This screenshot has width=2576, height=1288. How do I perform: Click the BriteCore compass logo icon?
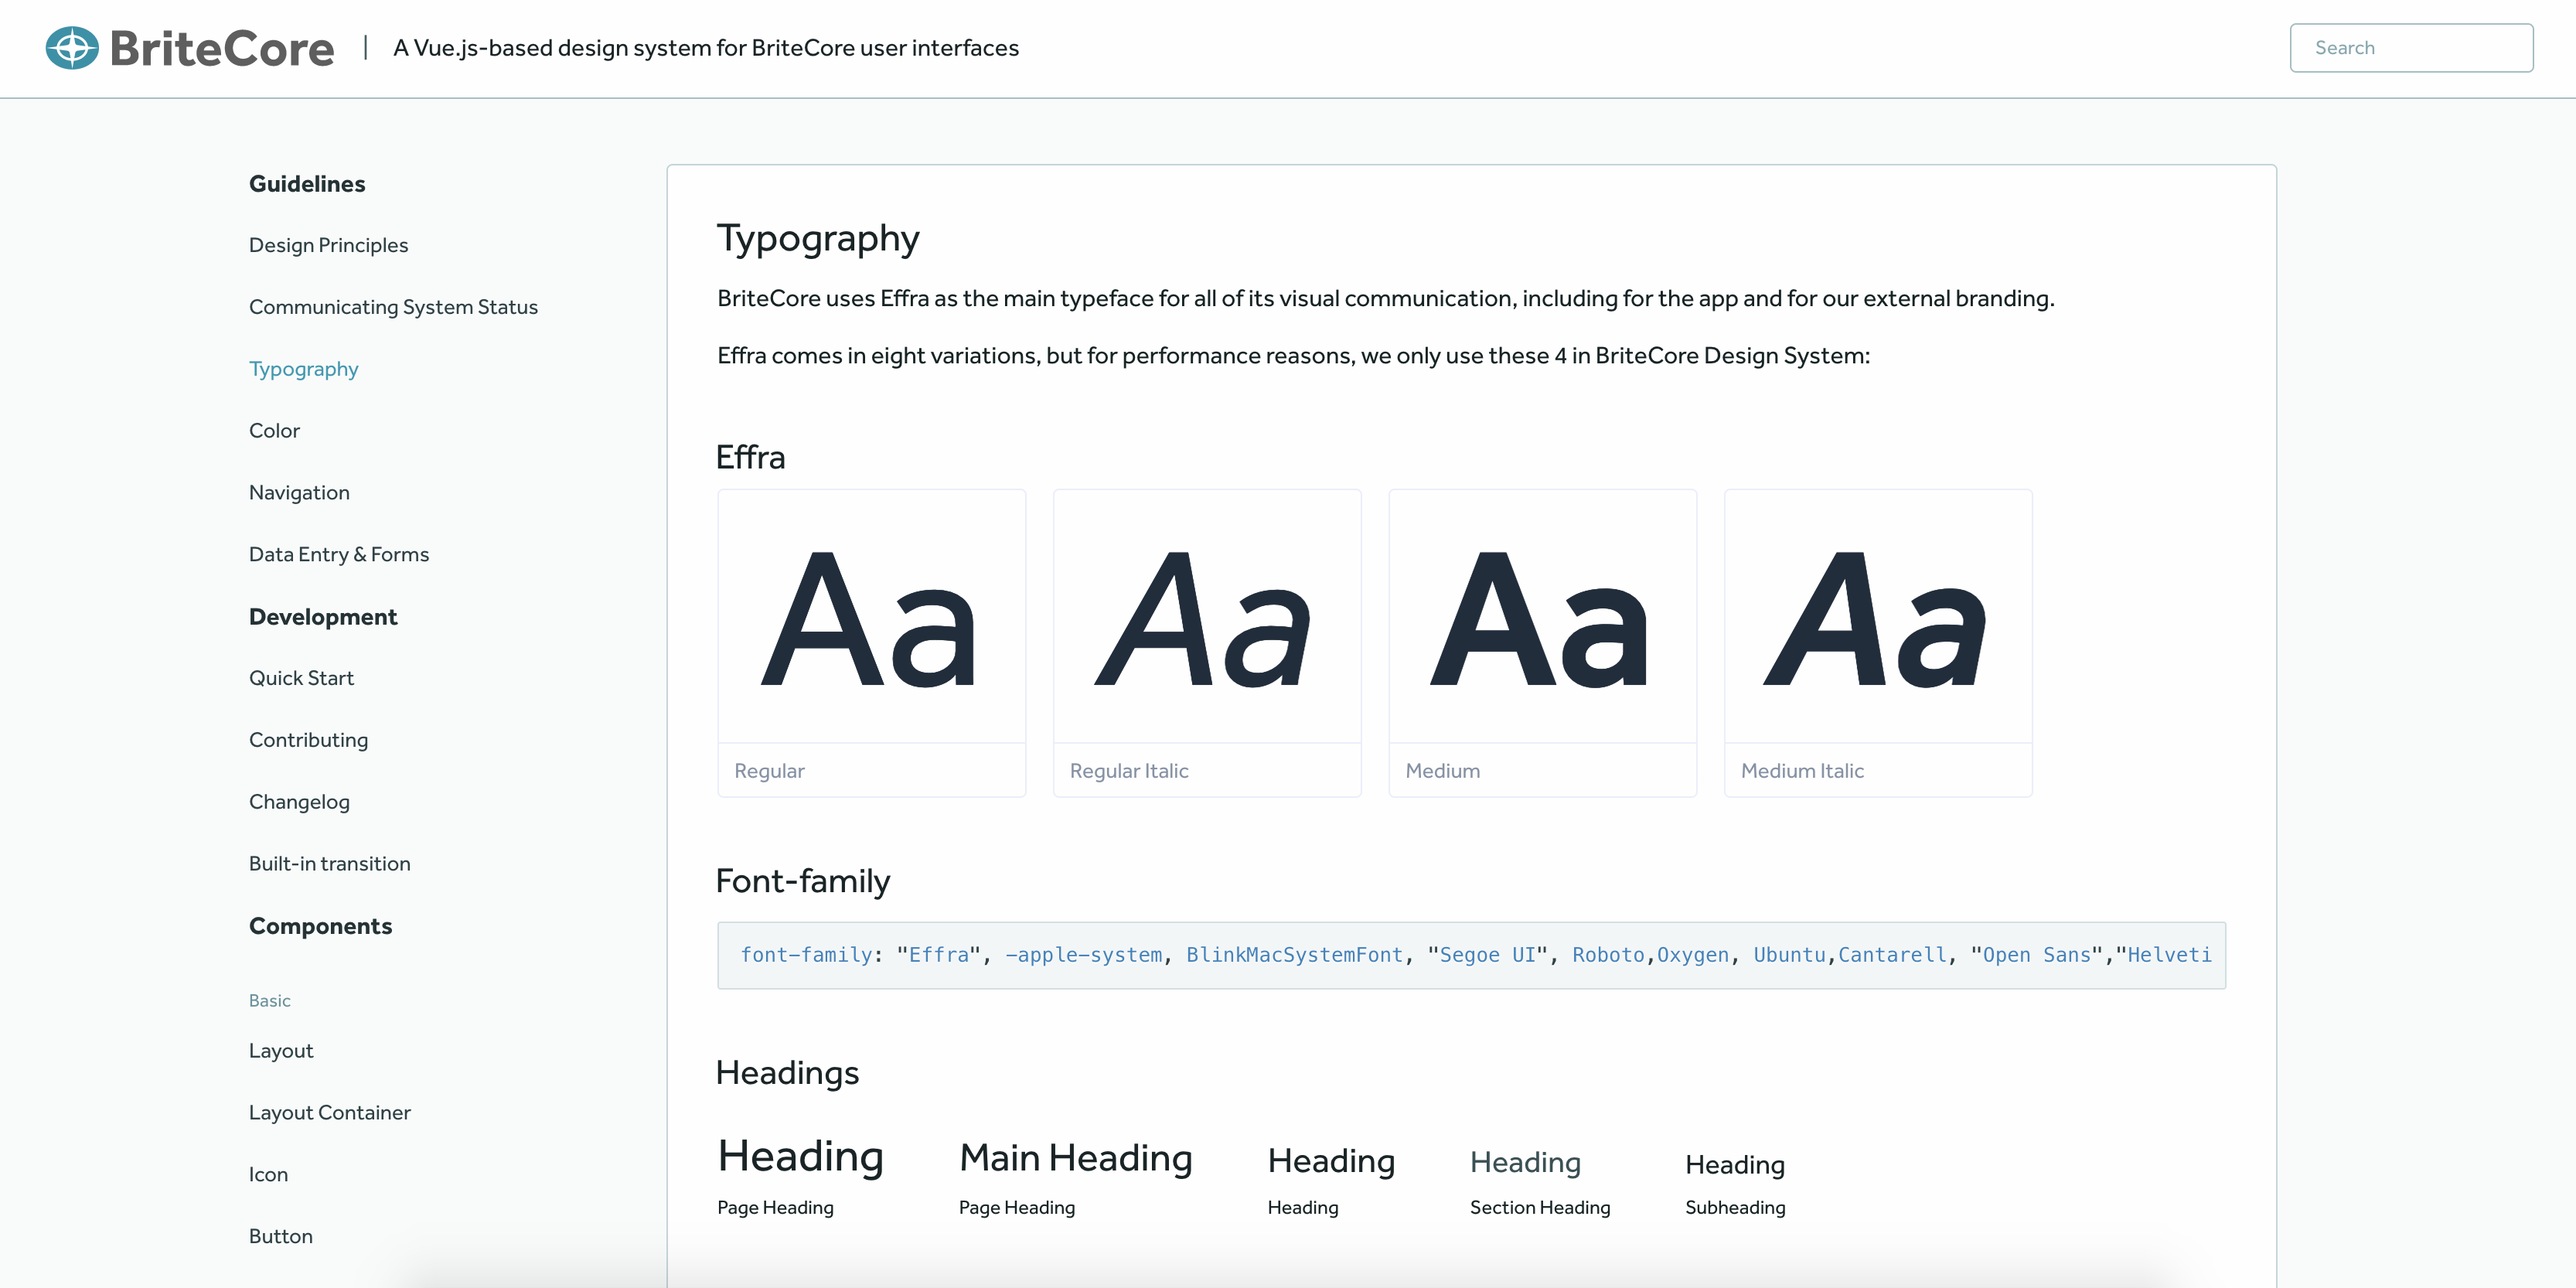pos(72,48)
